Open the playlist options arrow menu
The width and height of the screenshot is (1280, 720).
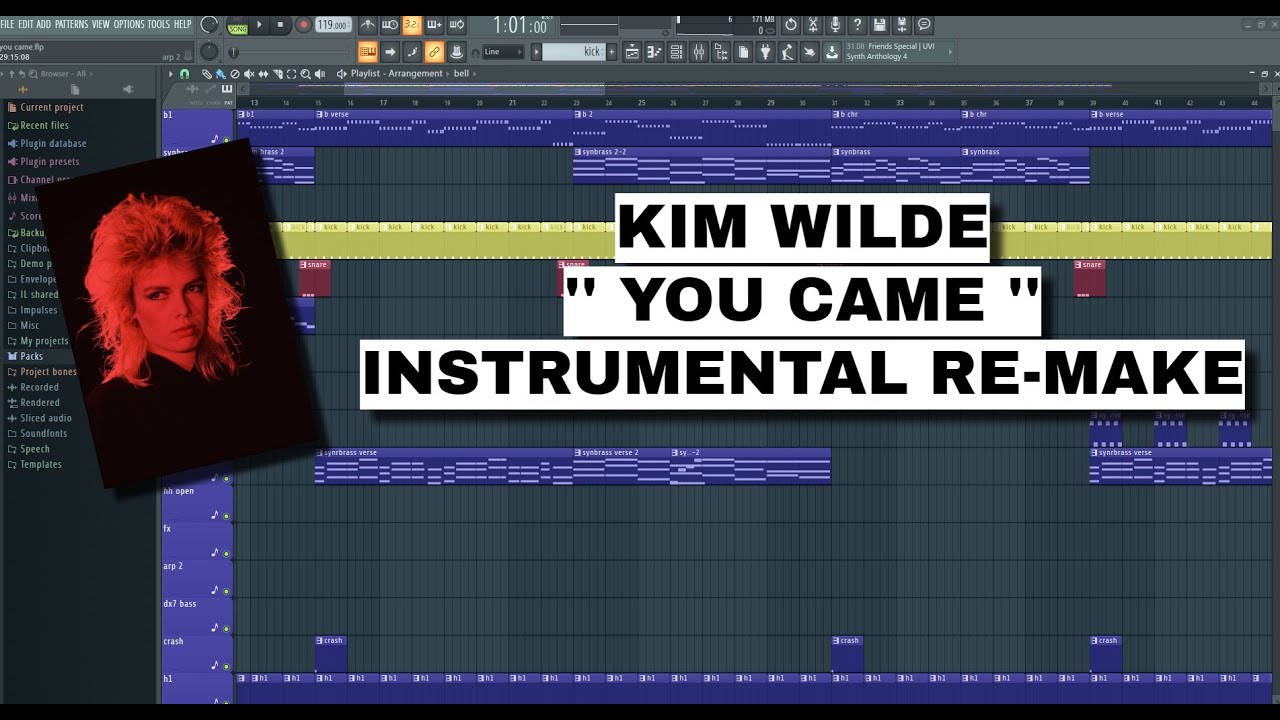coord(171,74)
